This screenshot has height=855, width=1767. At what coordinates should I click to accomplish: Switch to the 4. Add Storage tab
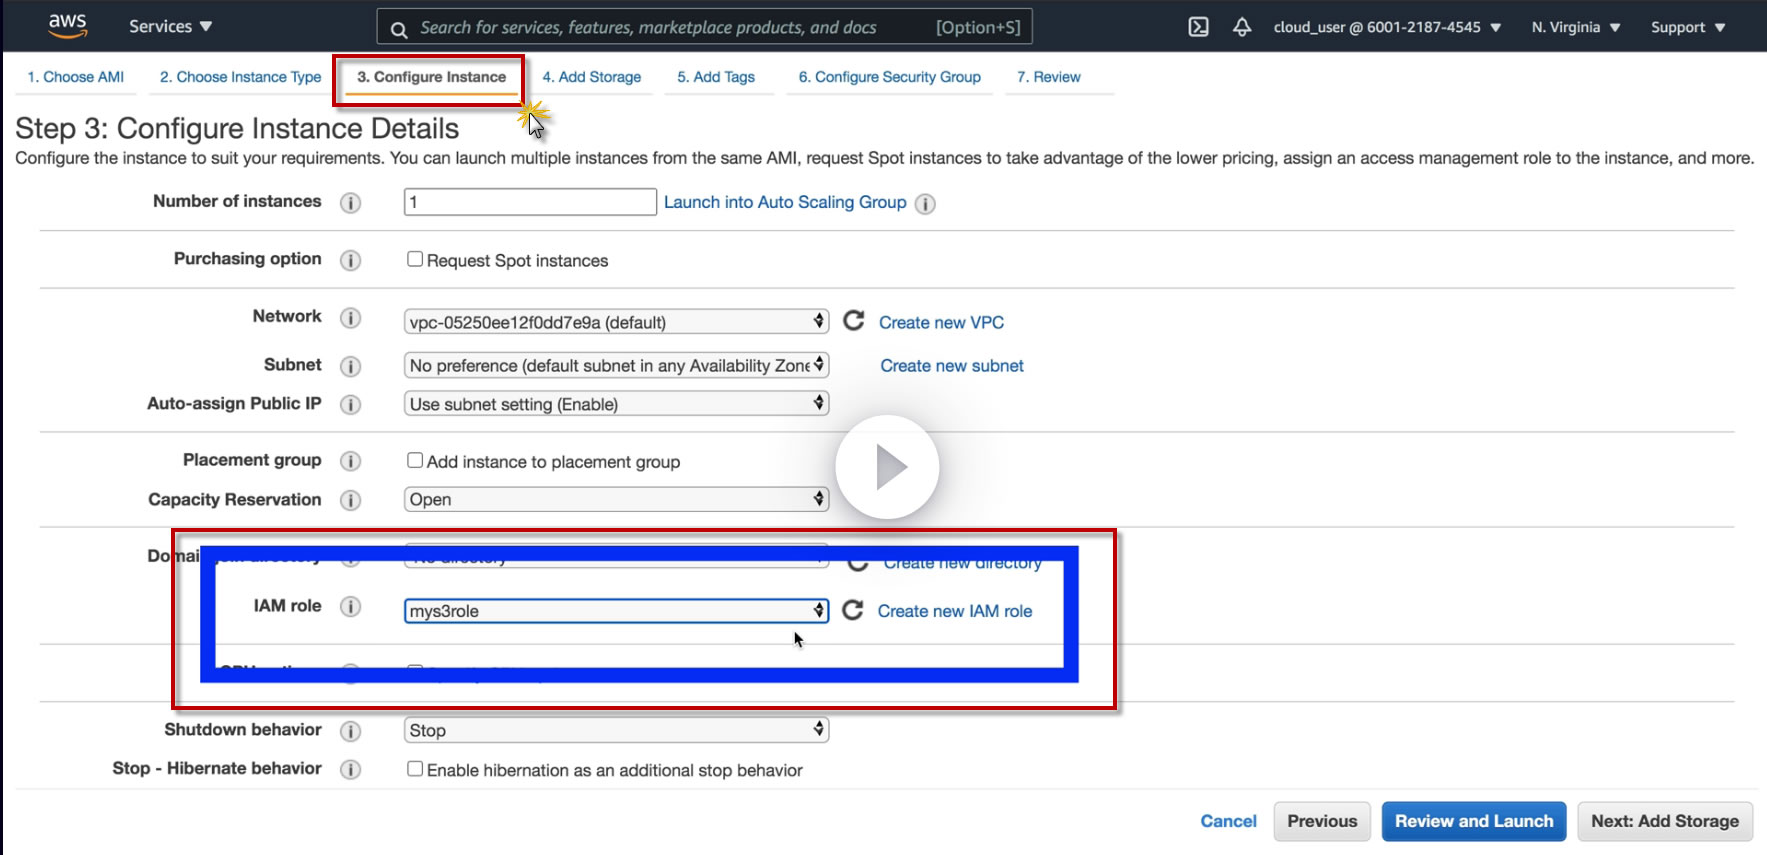(592, 77)
